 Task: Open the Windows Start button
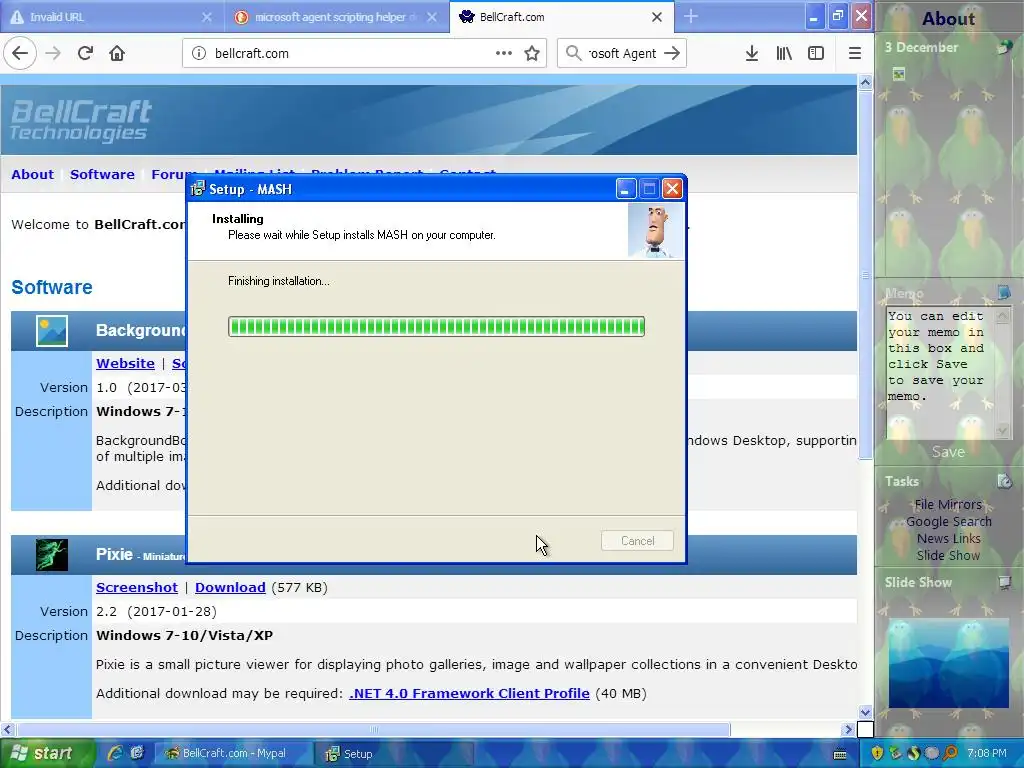tap(46, 753)
